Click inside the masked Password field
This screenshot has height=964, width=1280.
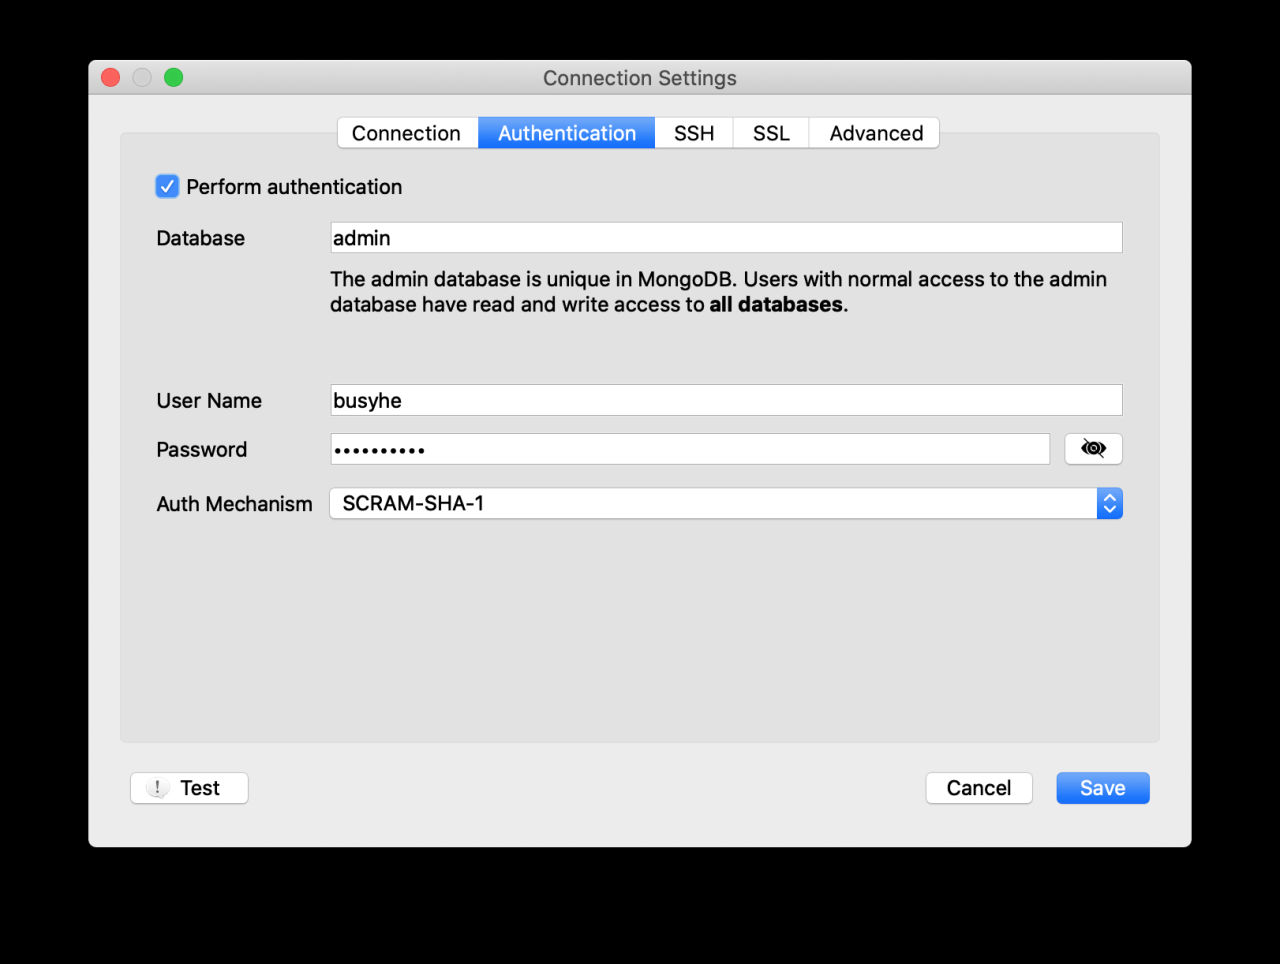[x=690, y=449]
